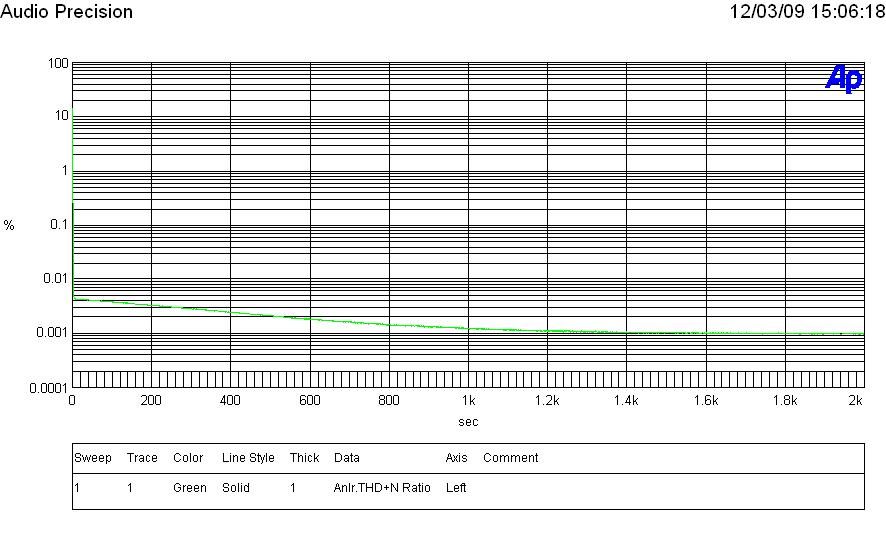Click the x-axis label '1.6k'
Viewport: 886px width, 534px height.
pyautogui.click(x=706, y=401)
